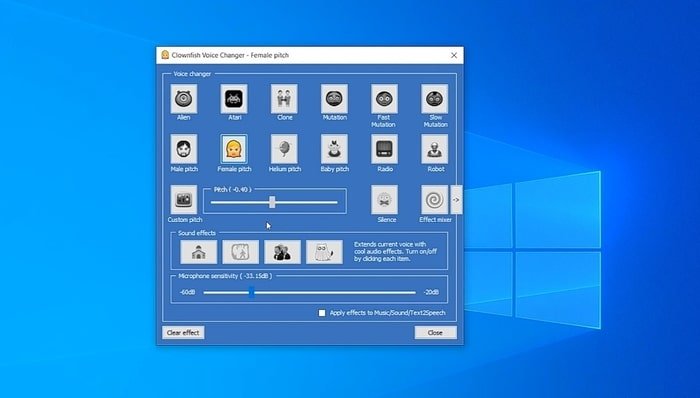
Task: Click the Female pitch icon
Action: tap(233, 149)
